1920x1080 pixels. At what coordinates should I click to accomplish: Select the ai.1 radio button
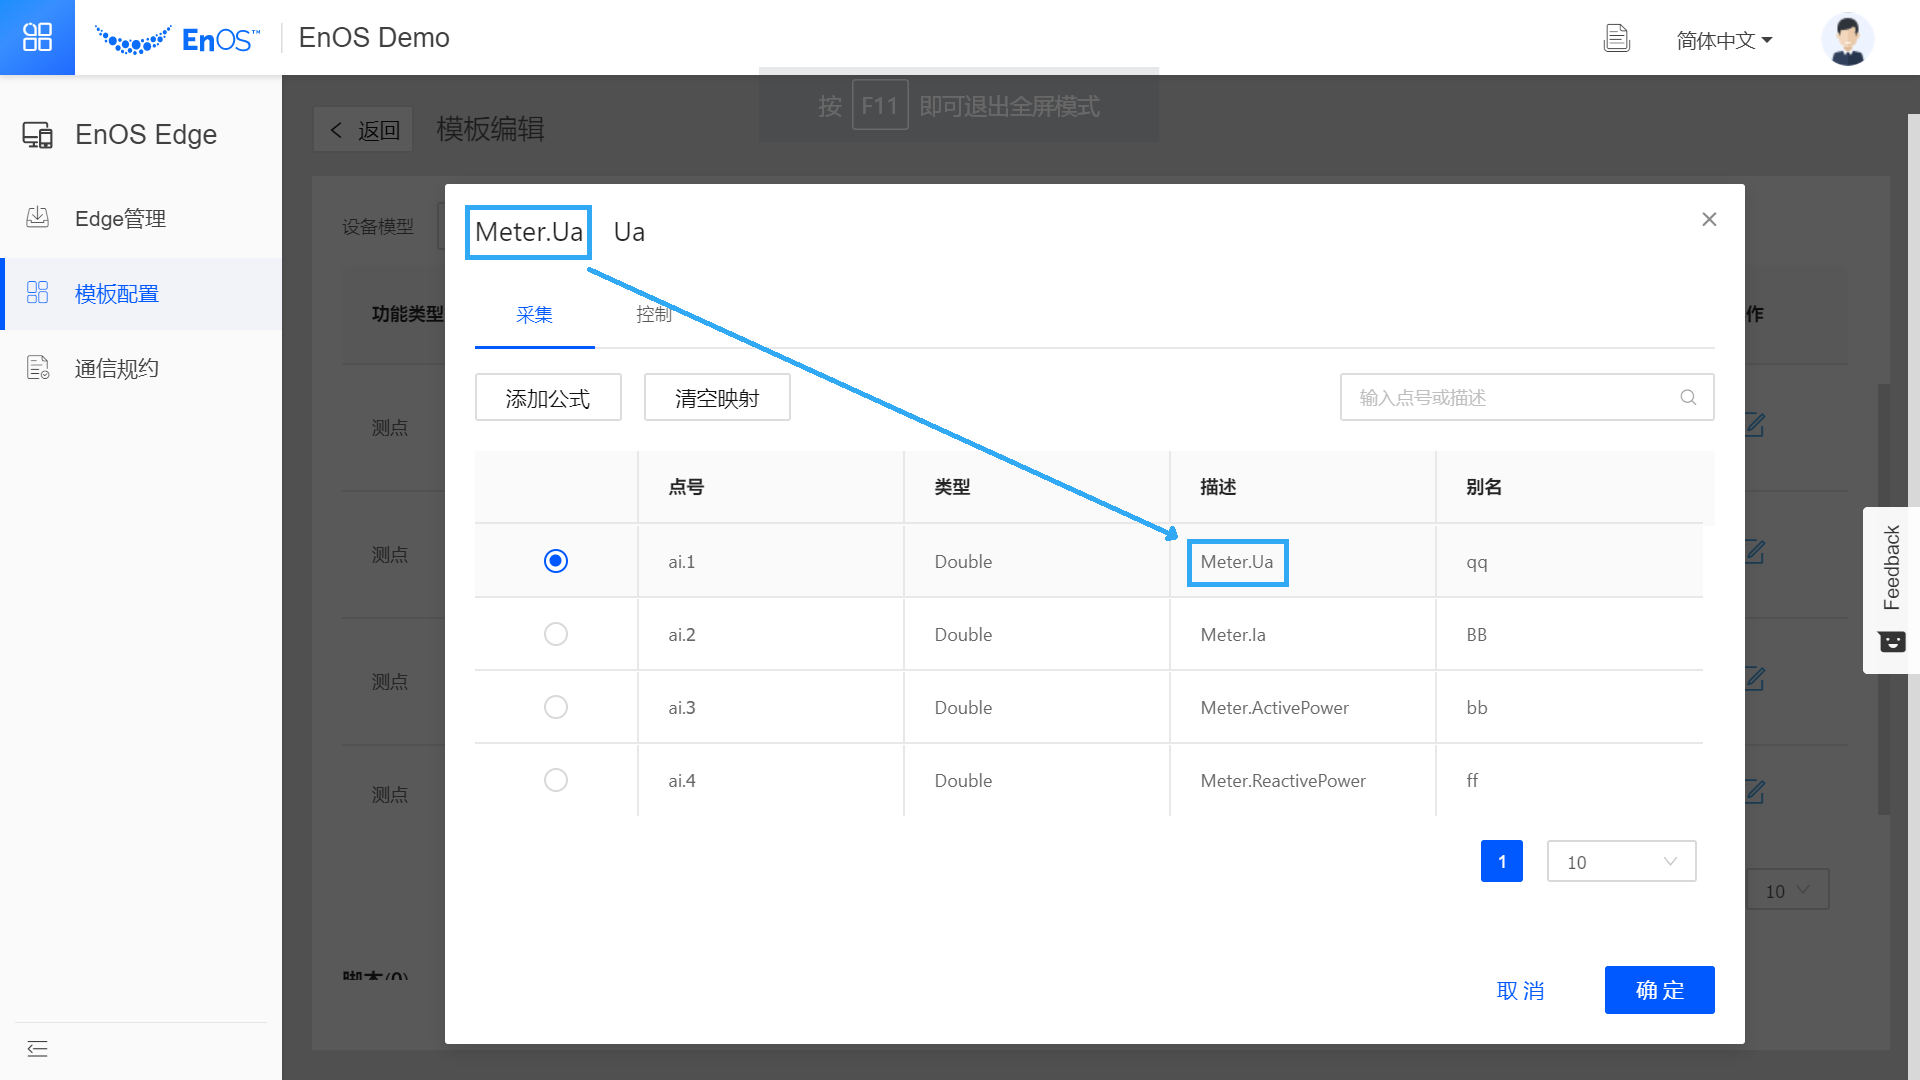[556, 561]
